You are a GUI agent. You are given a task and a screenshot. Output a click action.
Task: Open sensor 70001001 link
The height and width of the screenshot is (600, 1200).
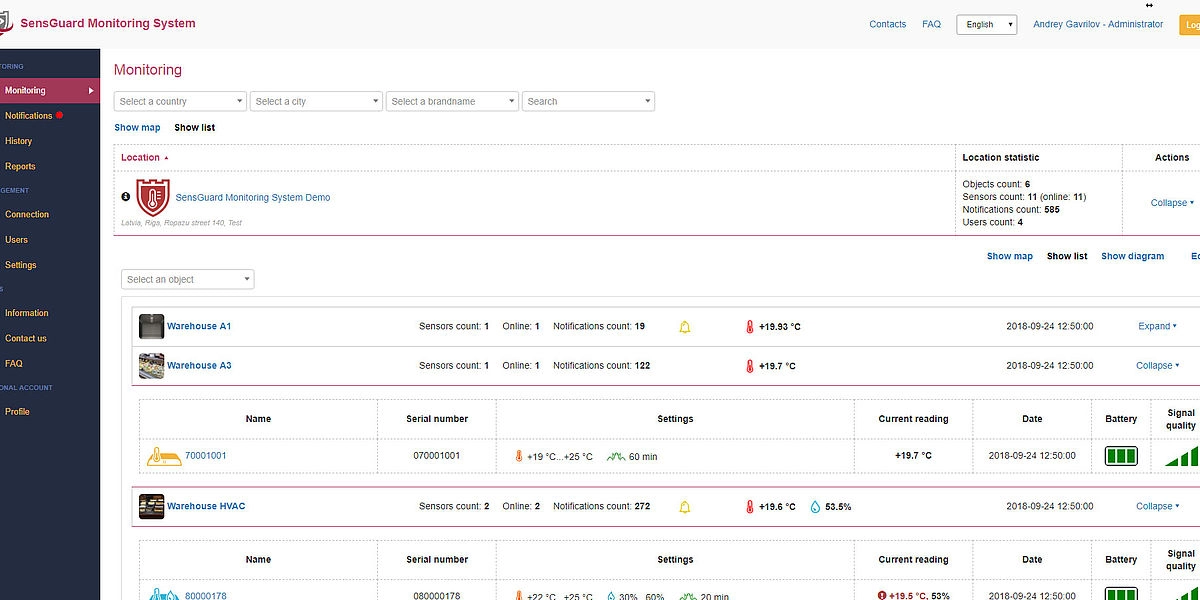(206, 456)
